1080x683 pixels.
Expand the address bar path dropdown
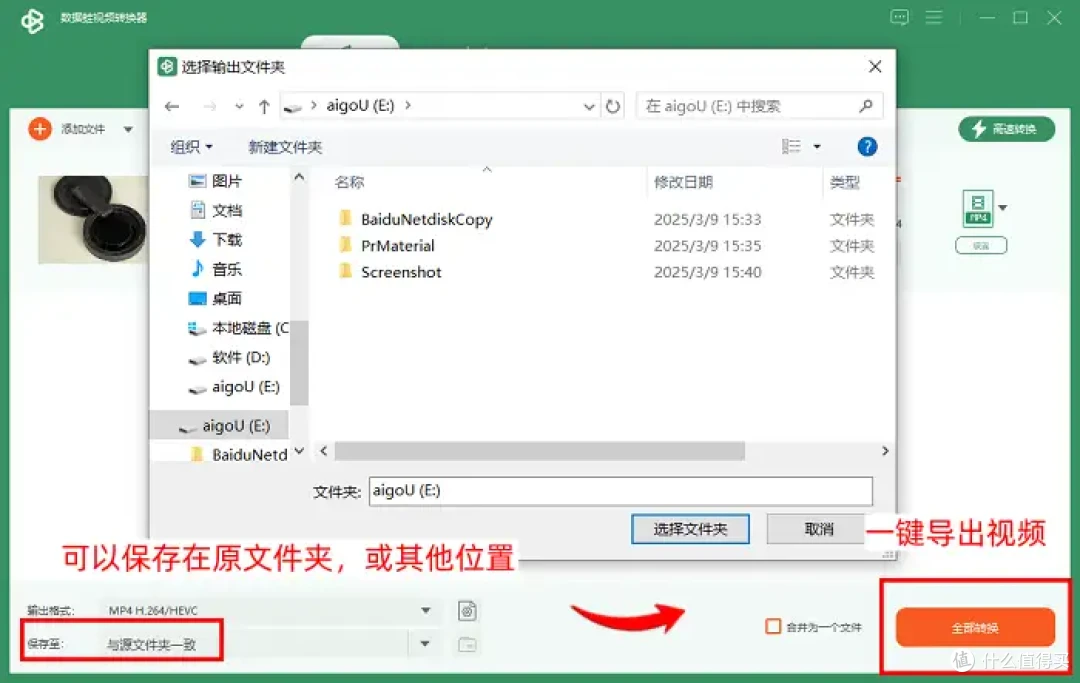589,106
